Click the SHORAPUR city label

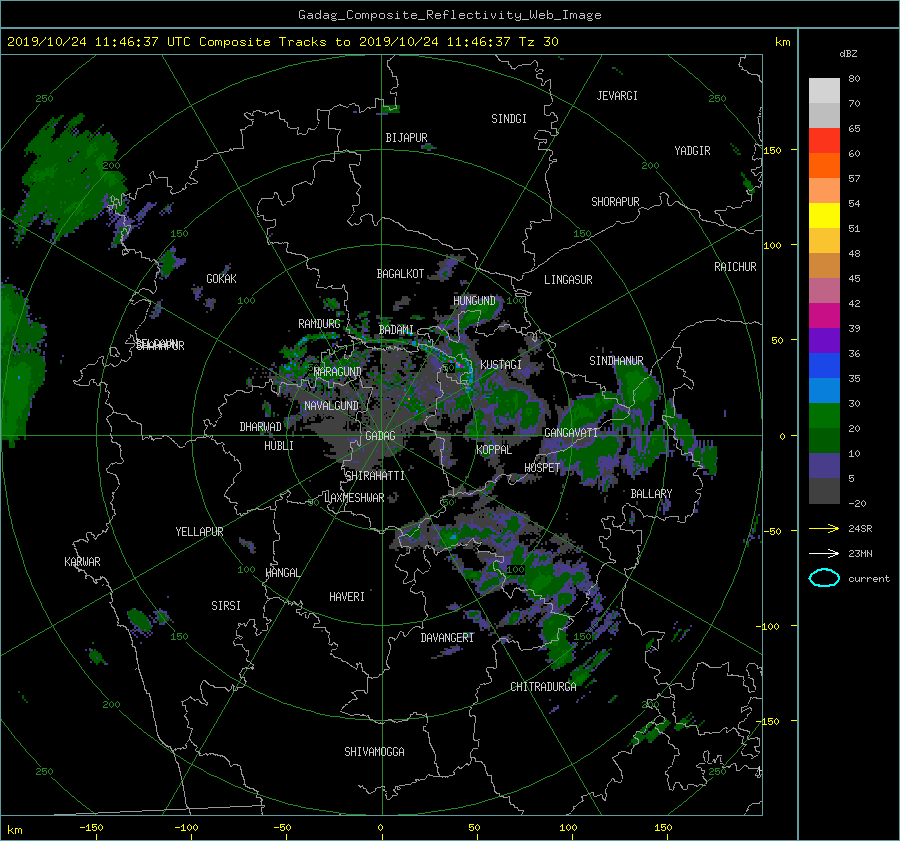(x=615, y=202)
